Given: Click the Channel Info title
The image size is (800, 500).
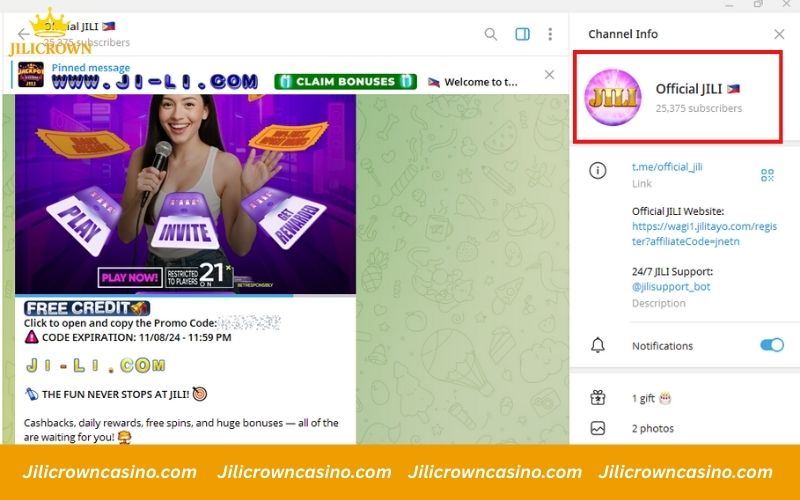Looking at the screenshot, I should [x=622, y=34].
